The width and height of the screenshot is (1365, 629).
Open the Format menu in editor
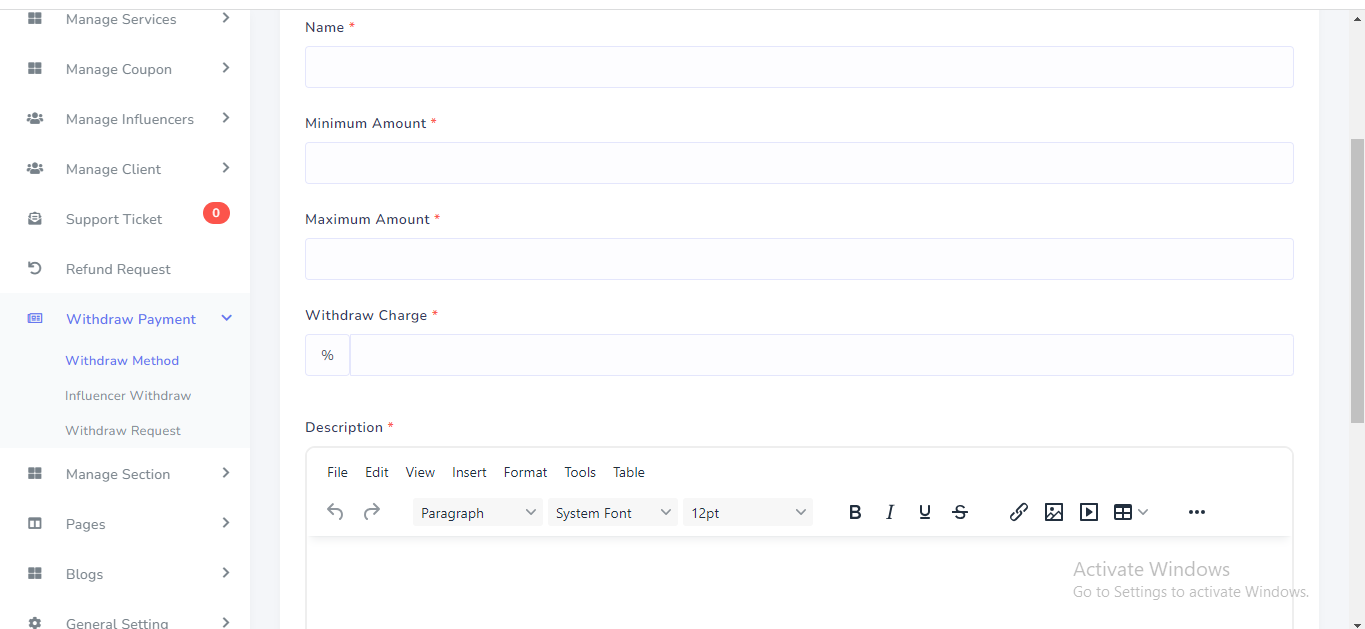525,473
